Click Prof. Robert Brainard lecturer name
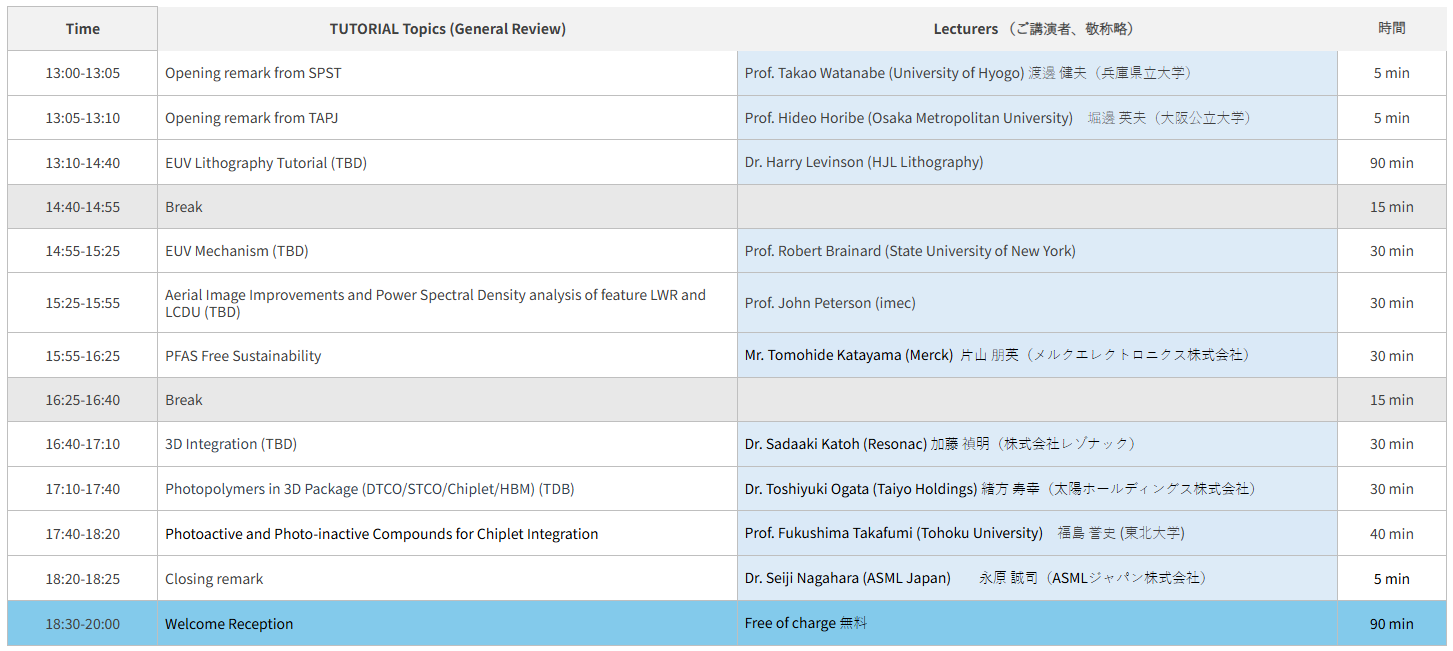 pos(909,251)
